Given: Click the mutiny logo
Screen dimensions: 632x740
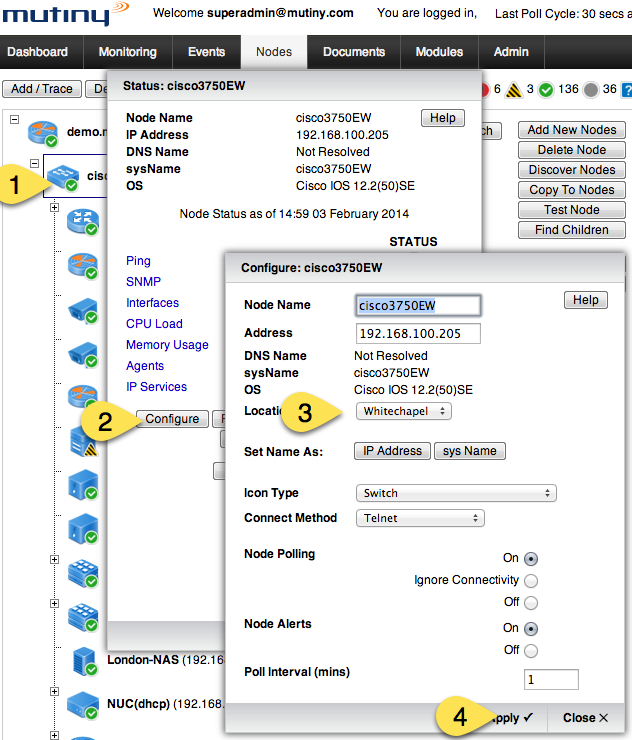Looking at the screenshot, I should [x=65, y=13].
